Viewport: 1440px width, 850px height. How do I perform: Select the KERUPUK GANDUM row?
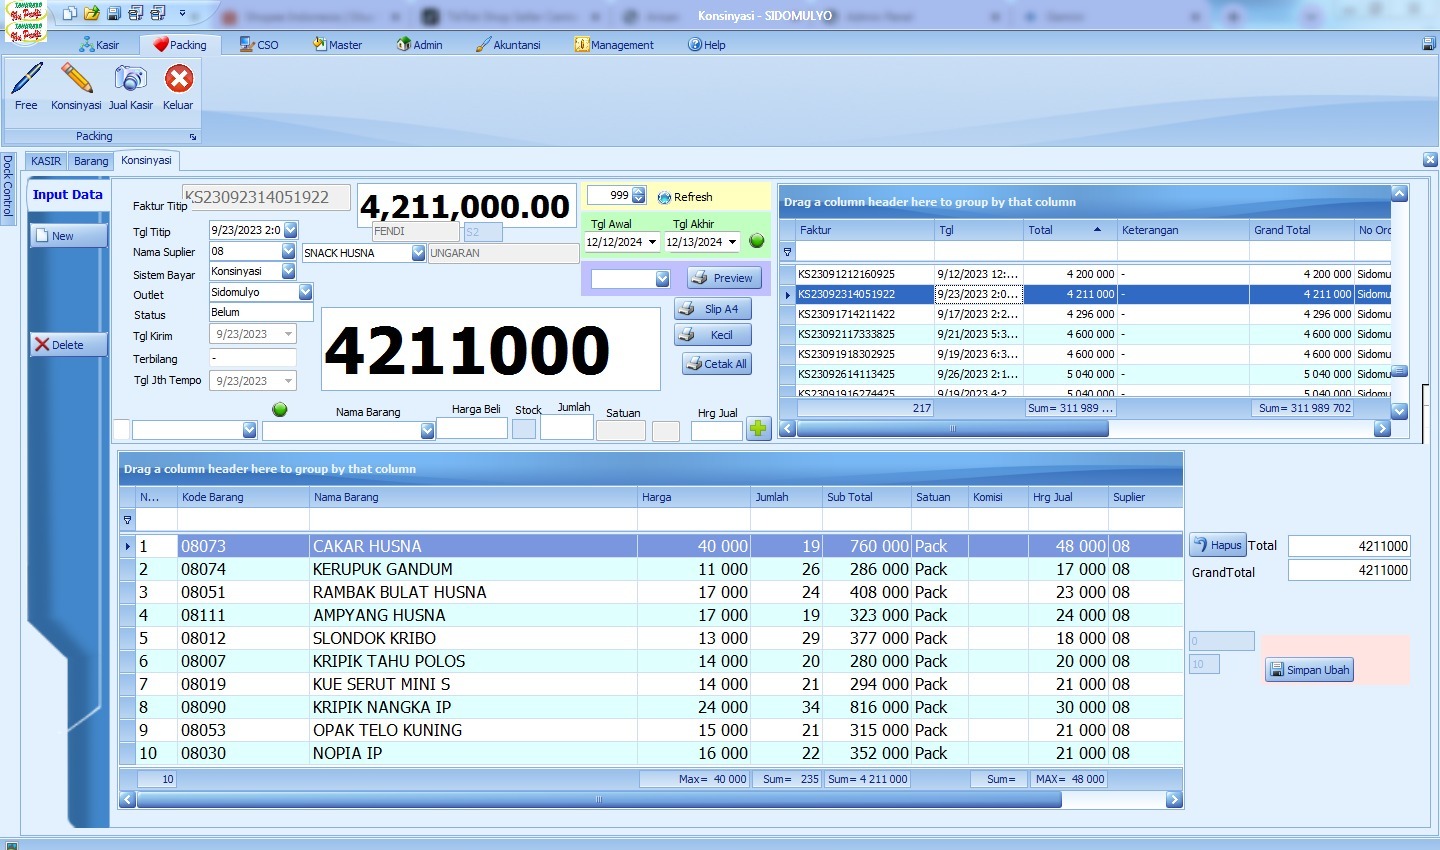pyautogui.click(x=382, y=569)
